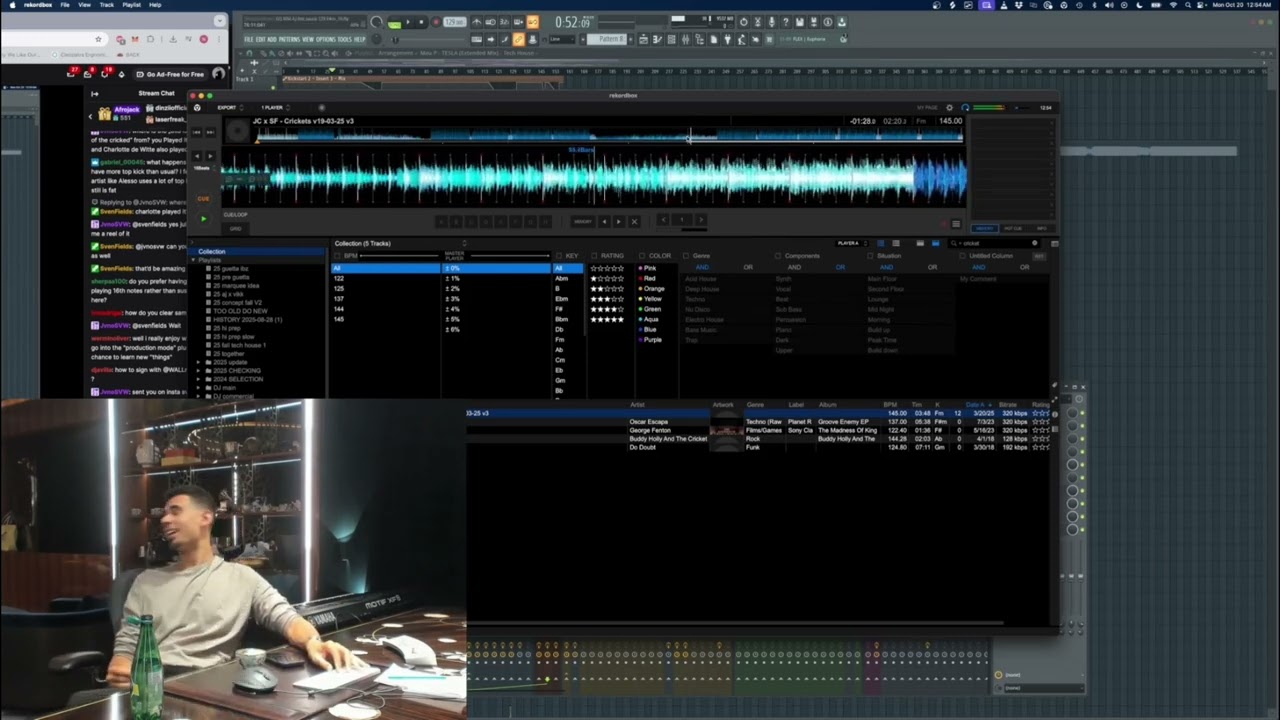Select the Pink color filter
This screenshot has width=1280, height=720.
(x=649, y=268)
